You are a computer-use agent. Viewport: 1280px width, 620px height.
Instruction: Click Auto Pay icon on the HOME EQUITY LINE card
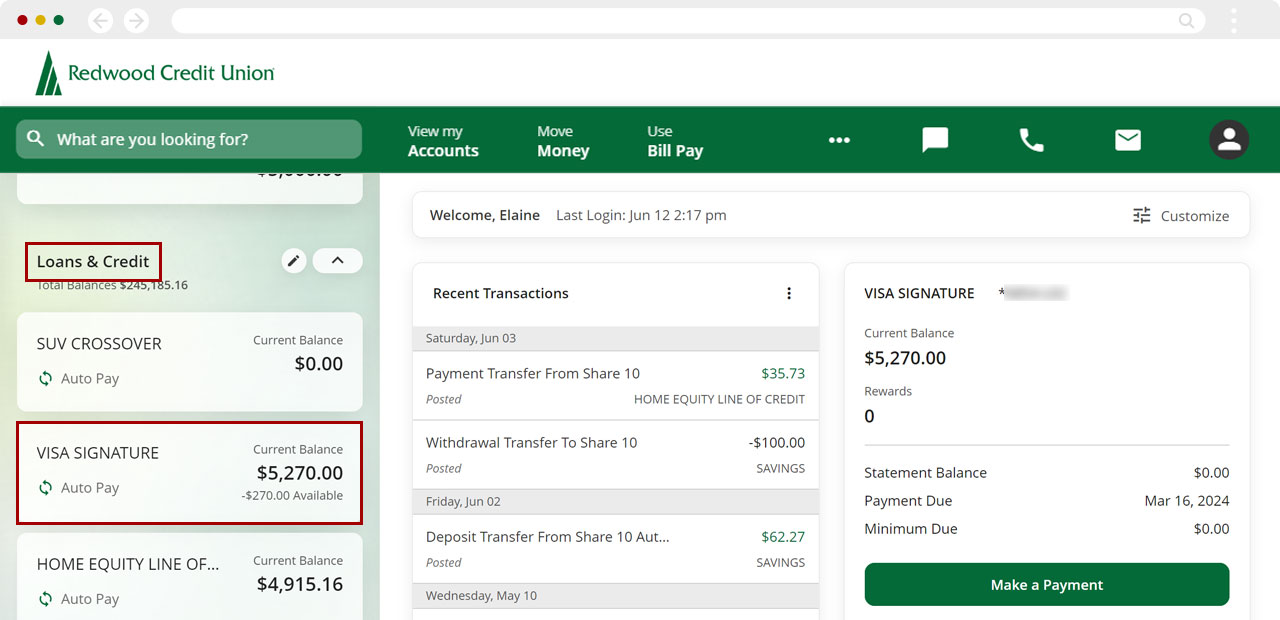click(x=45, y=599)
